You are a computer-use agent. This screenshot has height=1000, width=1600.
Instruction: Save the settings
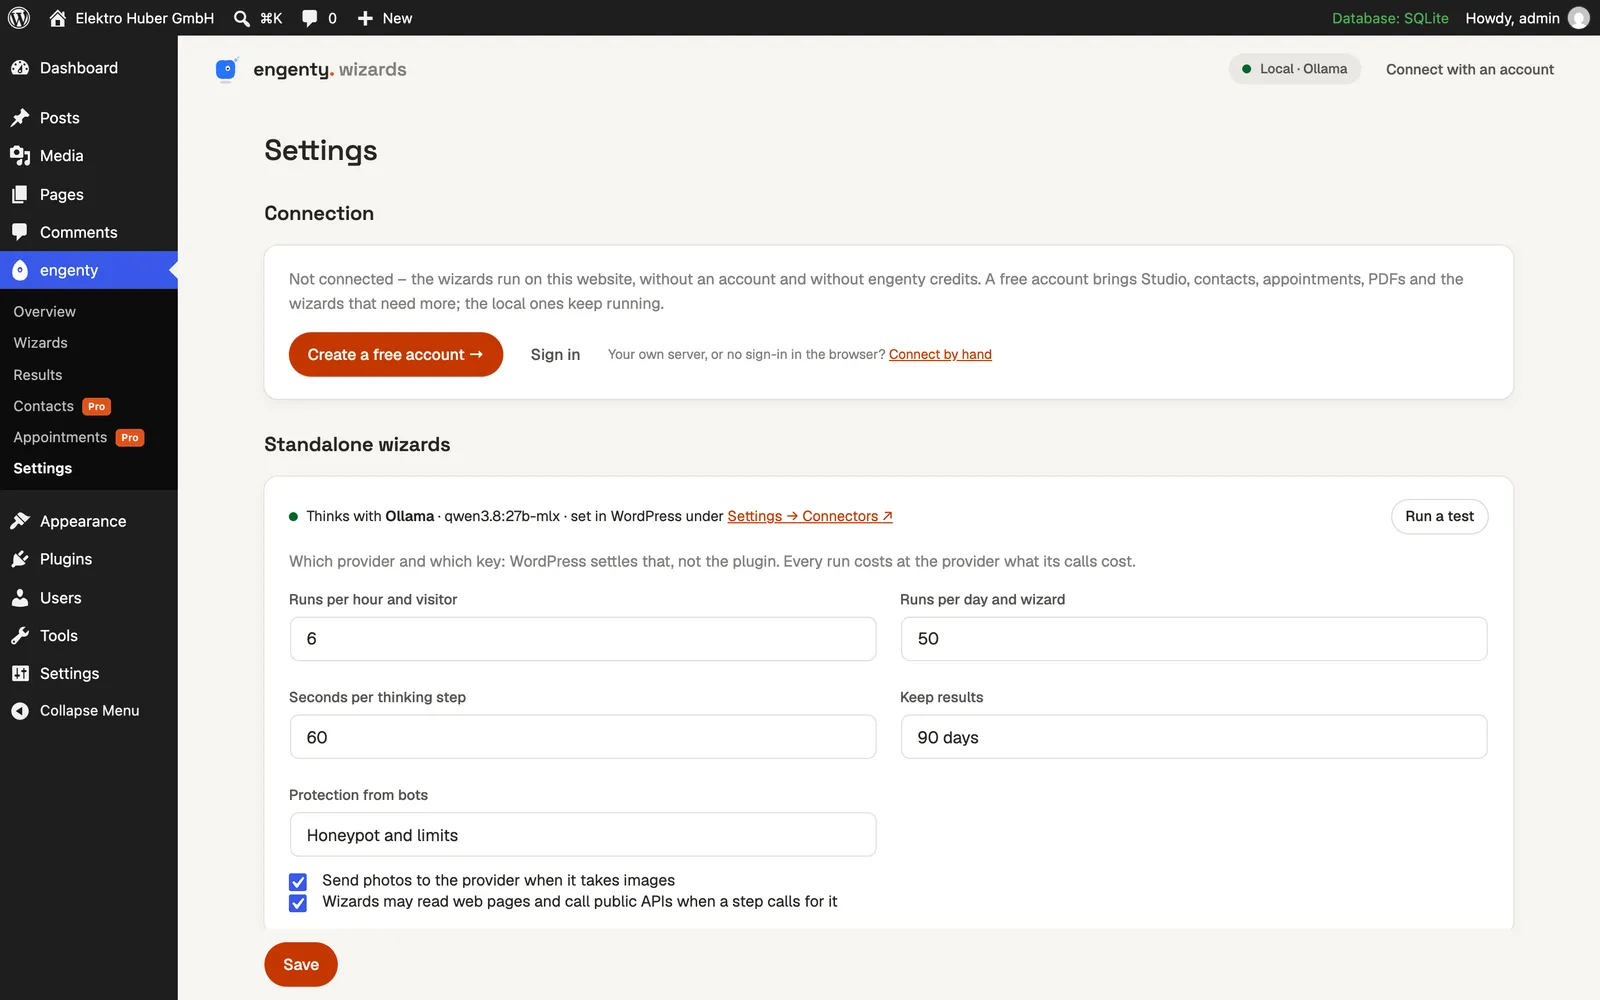(301, 964)
